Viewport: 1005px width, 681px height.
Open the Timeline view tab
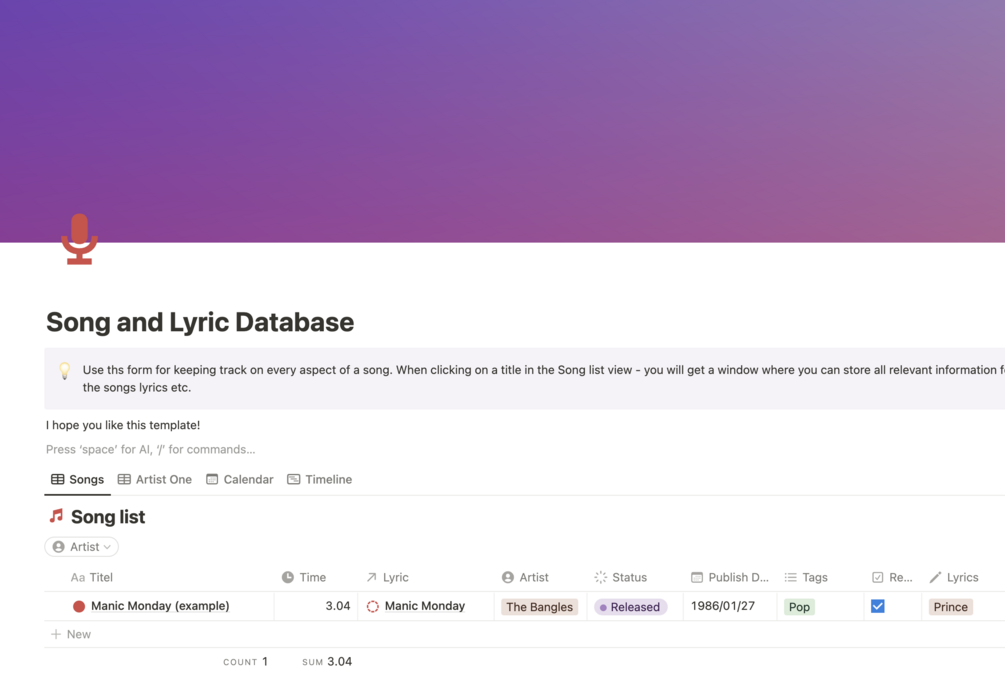tap(320, 479)
